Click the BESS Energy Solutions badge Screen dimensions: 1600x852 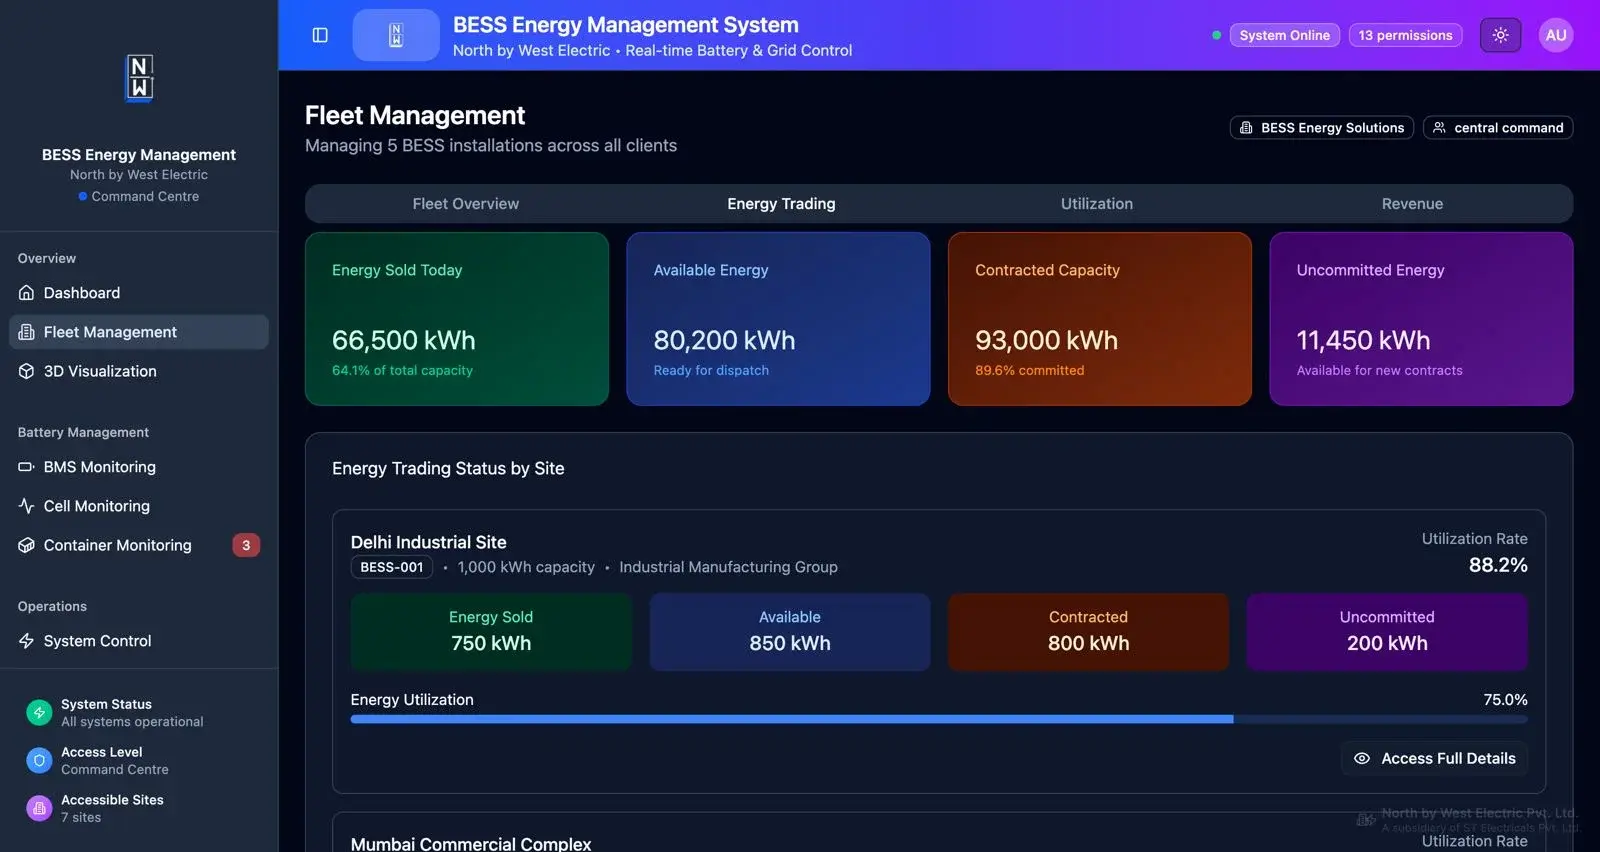[x=1321, y=128]
